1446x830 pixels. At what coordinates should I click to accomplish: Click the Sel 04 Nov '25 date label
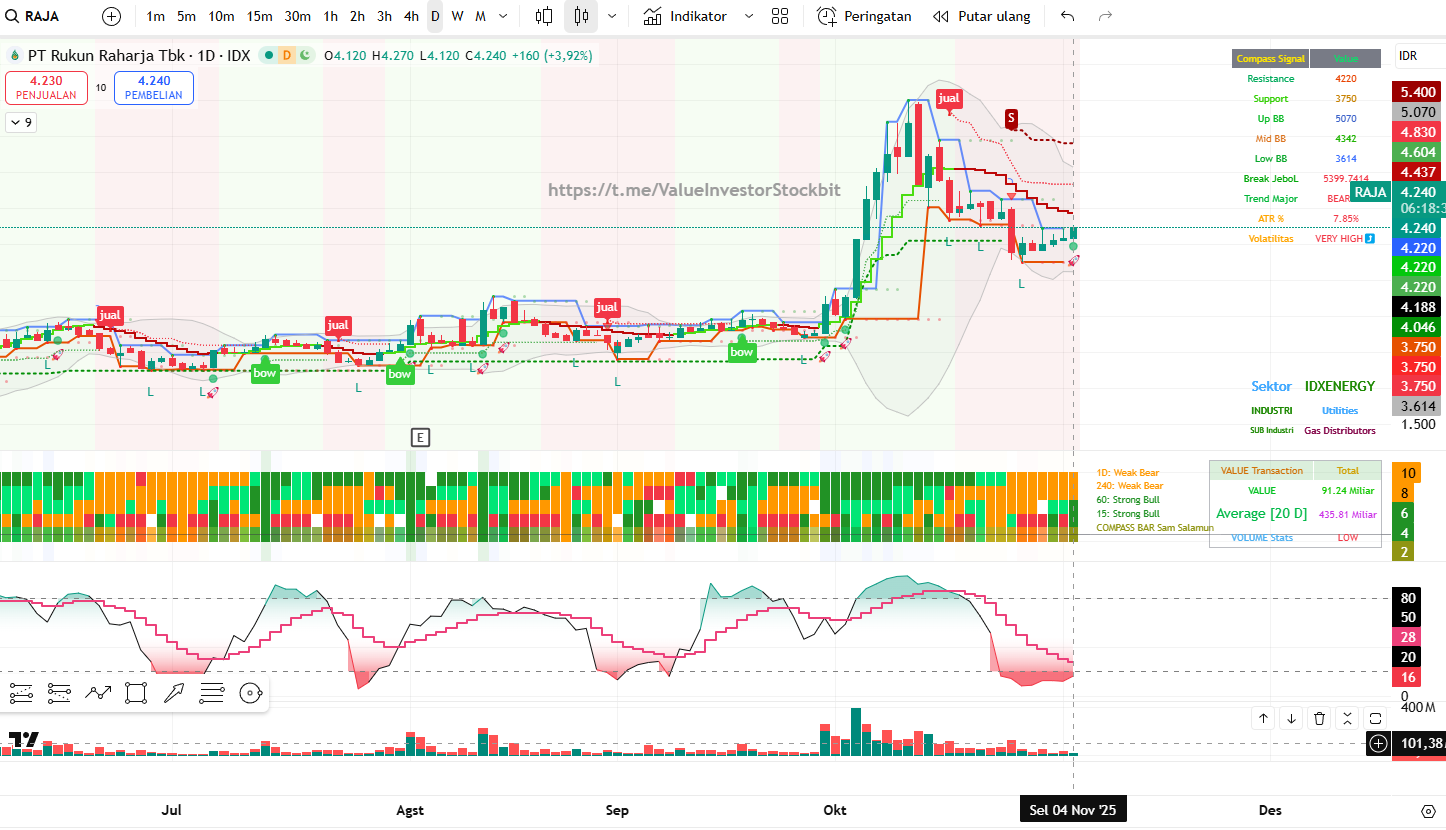[x=1073, y=810]
